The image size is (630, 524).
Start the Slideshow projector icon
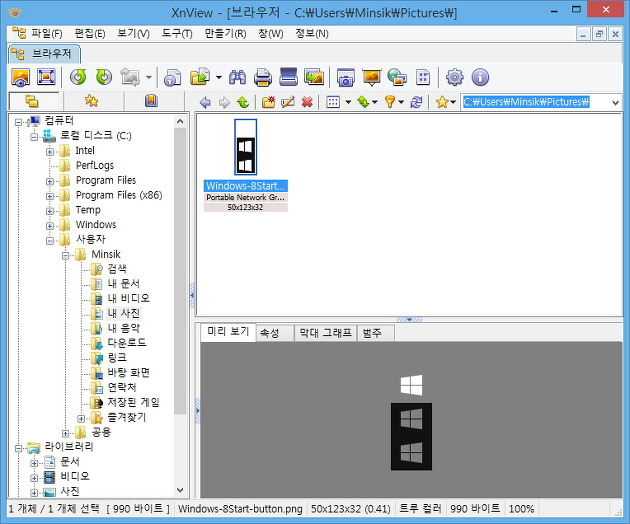[x=372, y=77]
